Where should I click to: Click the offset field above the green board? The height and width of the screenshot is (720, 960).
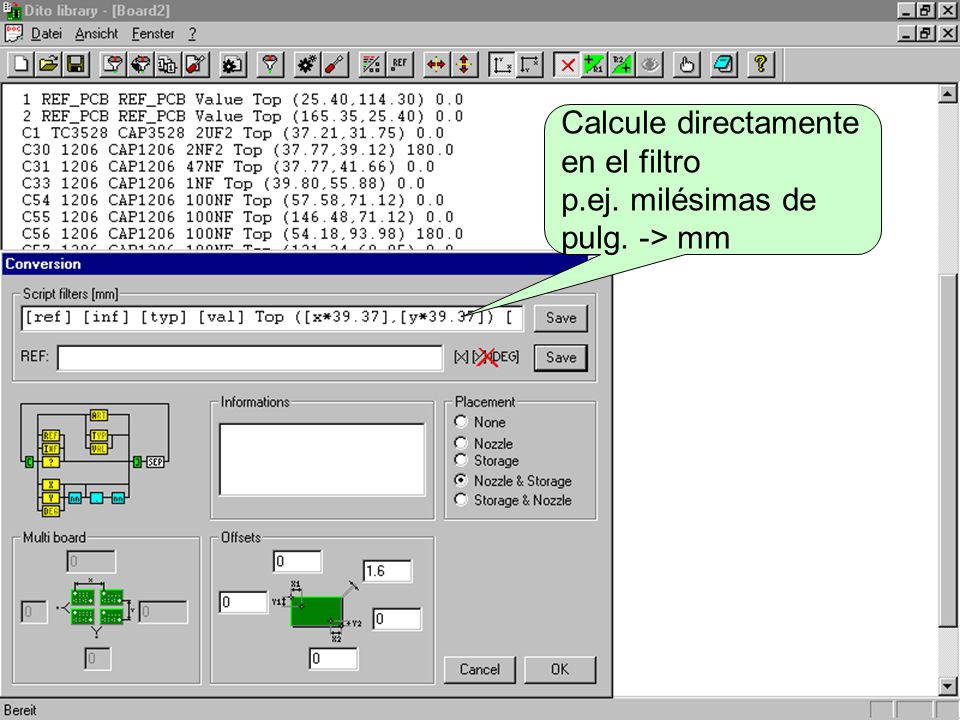(x=297, y=561)
